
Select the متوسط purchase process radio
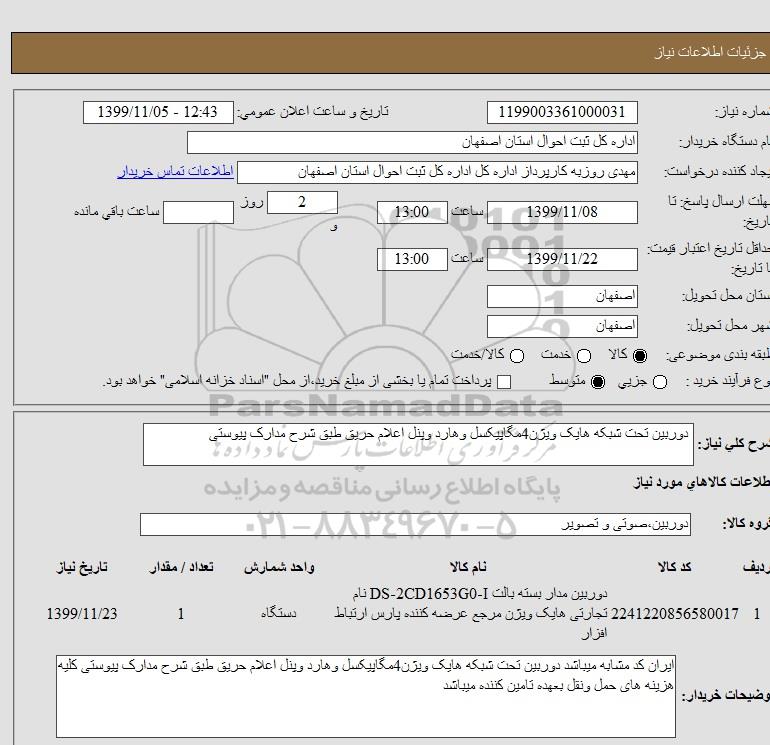tap(598, 382)
